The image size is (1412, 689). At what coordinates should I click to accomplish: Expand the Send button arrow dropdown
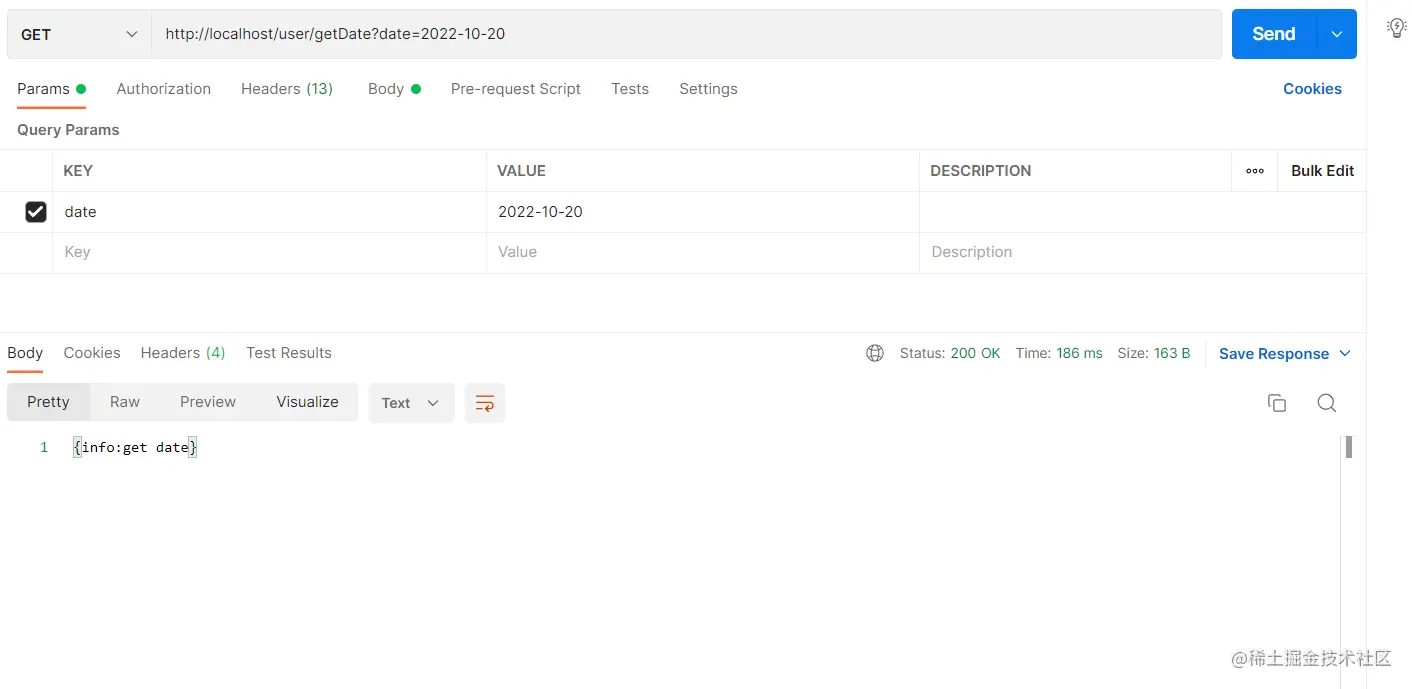coord(1337,34)
